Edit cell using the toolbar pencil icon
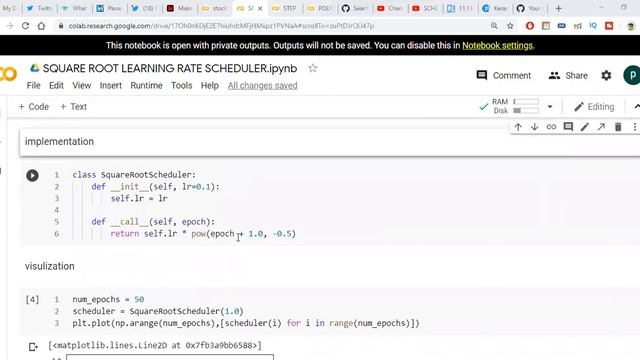The height and width of the screenshot is (360, 640). click(584, 127)
